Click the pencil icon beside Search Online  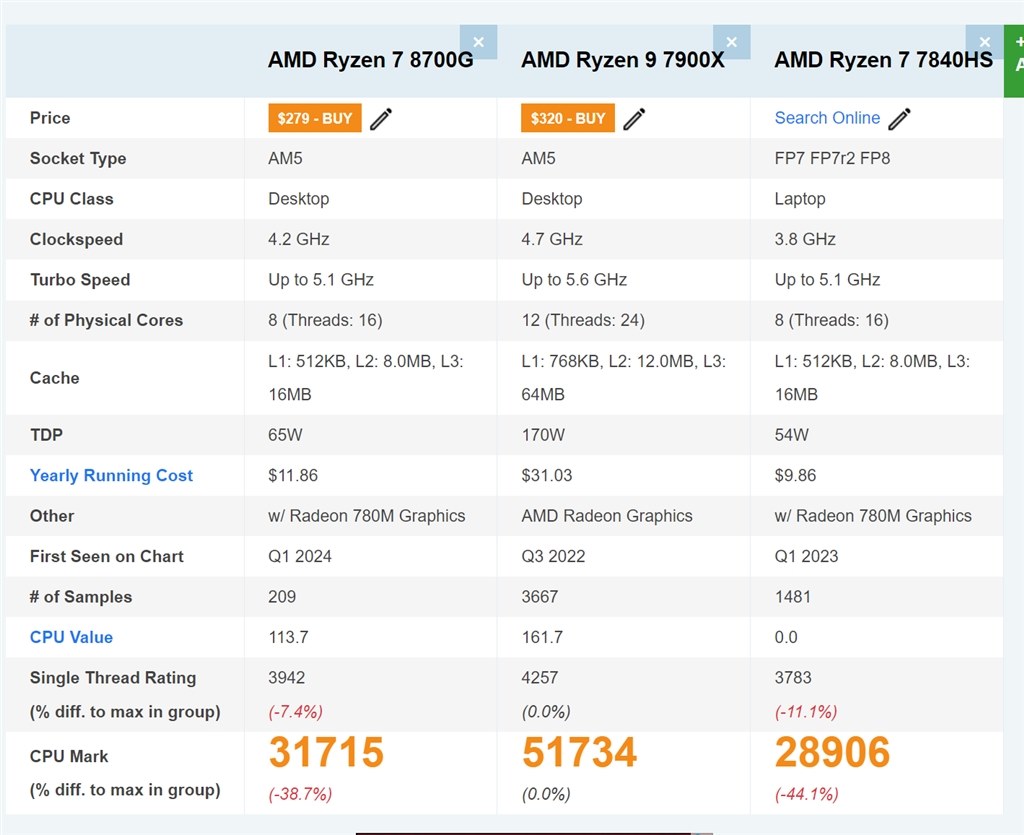899,118
